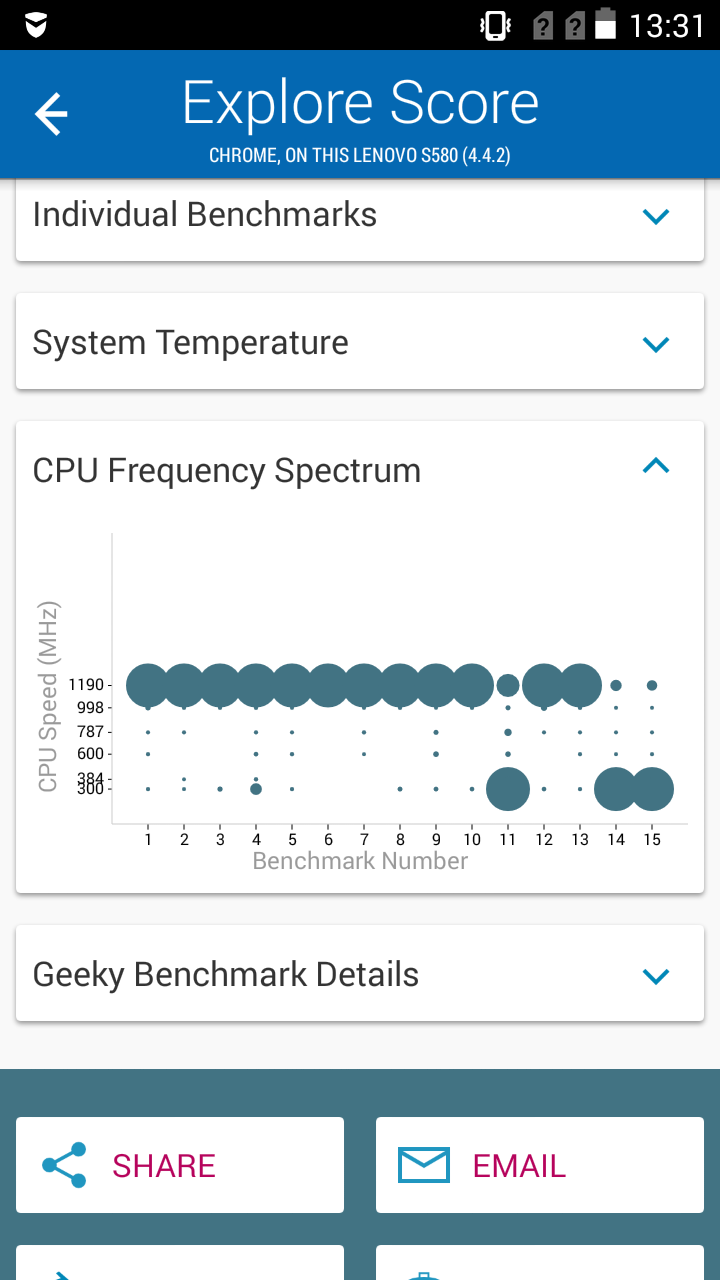This screenshot has height=1280, width=720.
Task: Select medium bubble at benchmark 11, 1190 MHz
Action: click(x=508, y=685)
